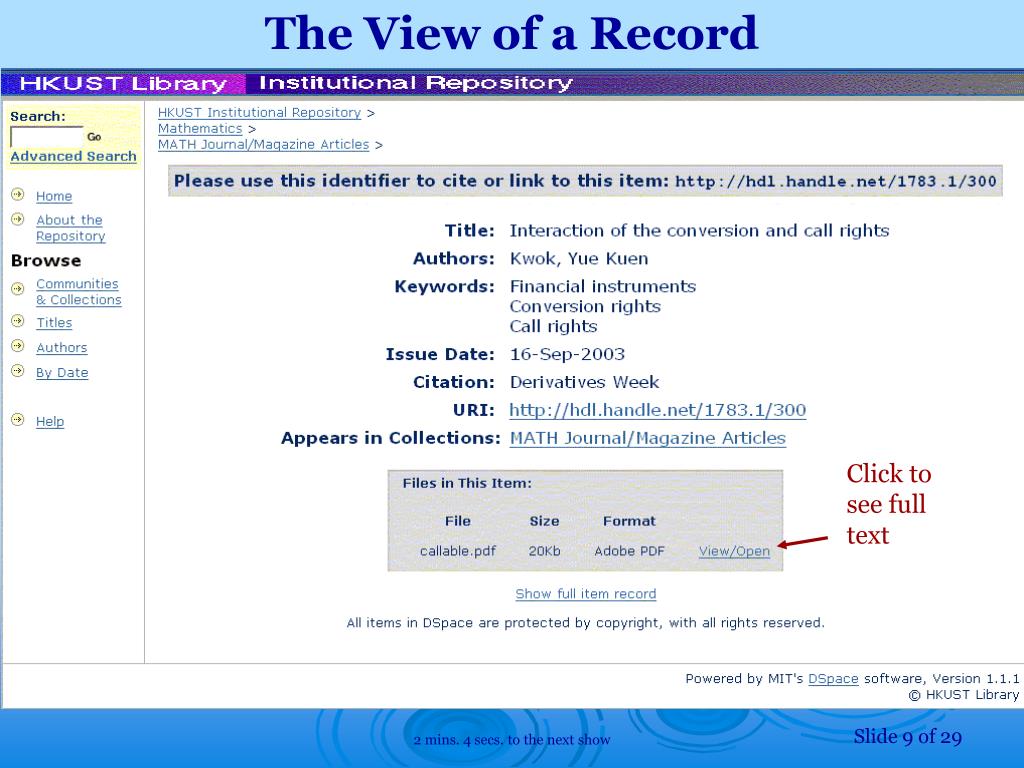
Task: Click the copyright notice text
Action: pos(586,623)
